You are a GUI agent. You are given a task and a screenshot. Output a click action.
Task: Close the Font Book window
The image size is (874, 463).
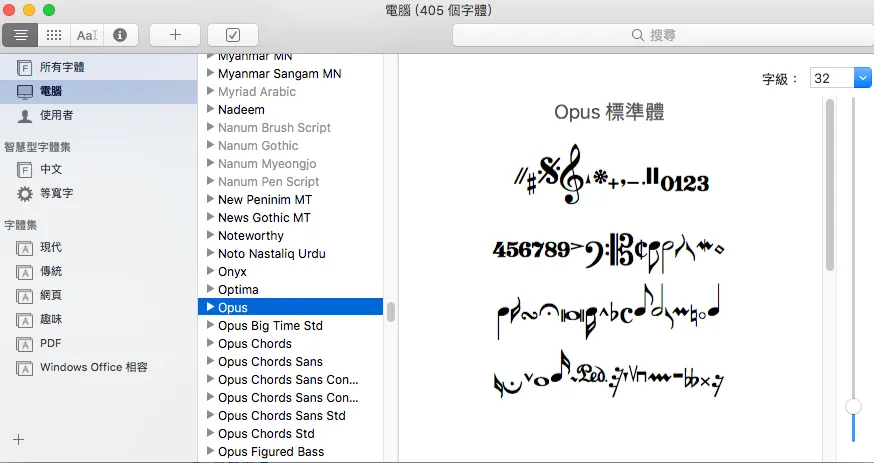click(9, 10)
